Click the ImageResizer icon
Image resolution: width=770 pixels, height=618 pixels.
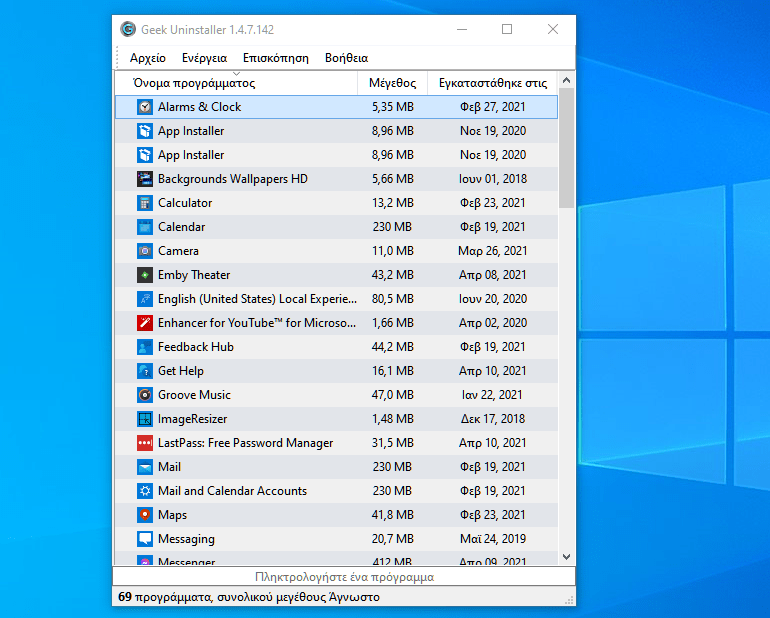(x=144, y=419)
